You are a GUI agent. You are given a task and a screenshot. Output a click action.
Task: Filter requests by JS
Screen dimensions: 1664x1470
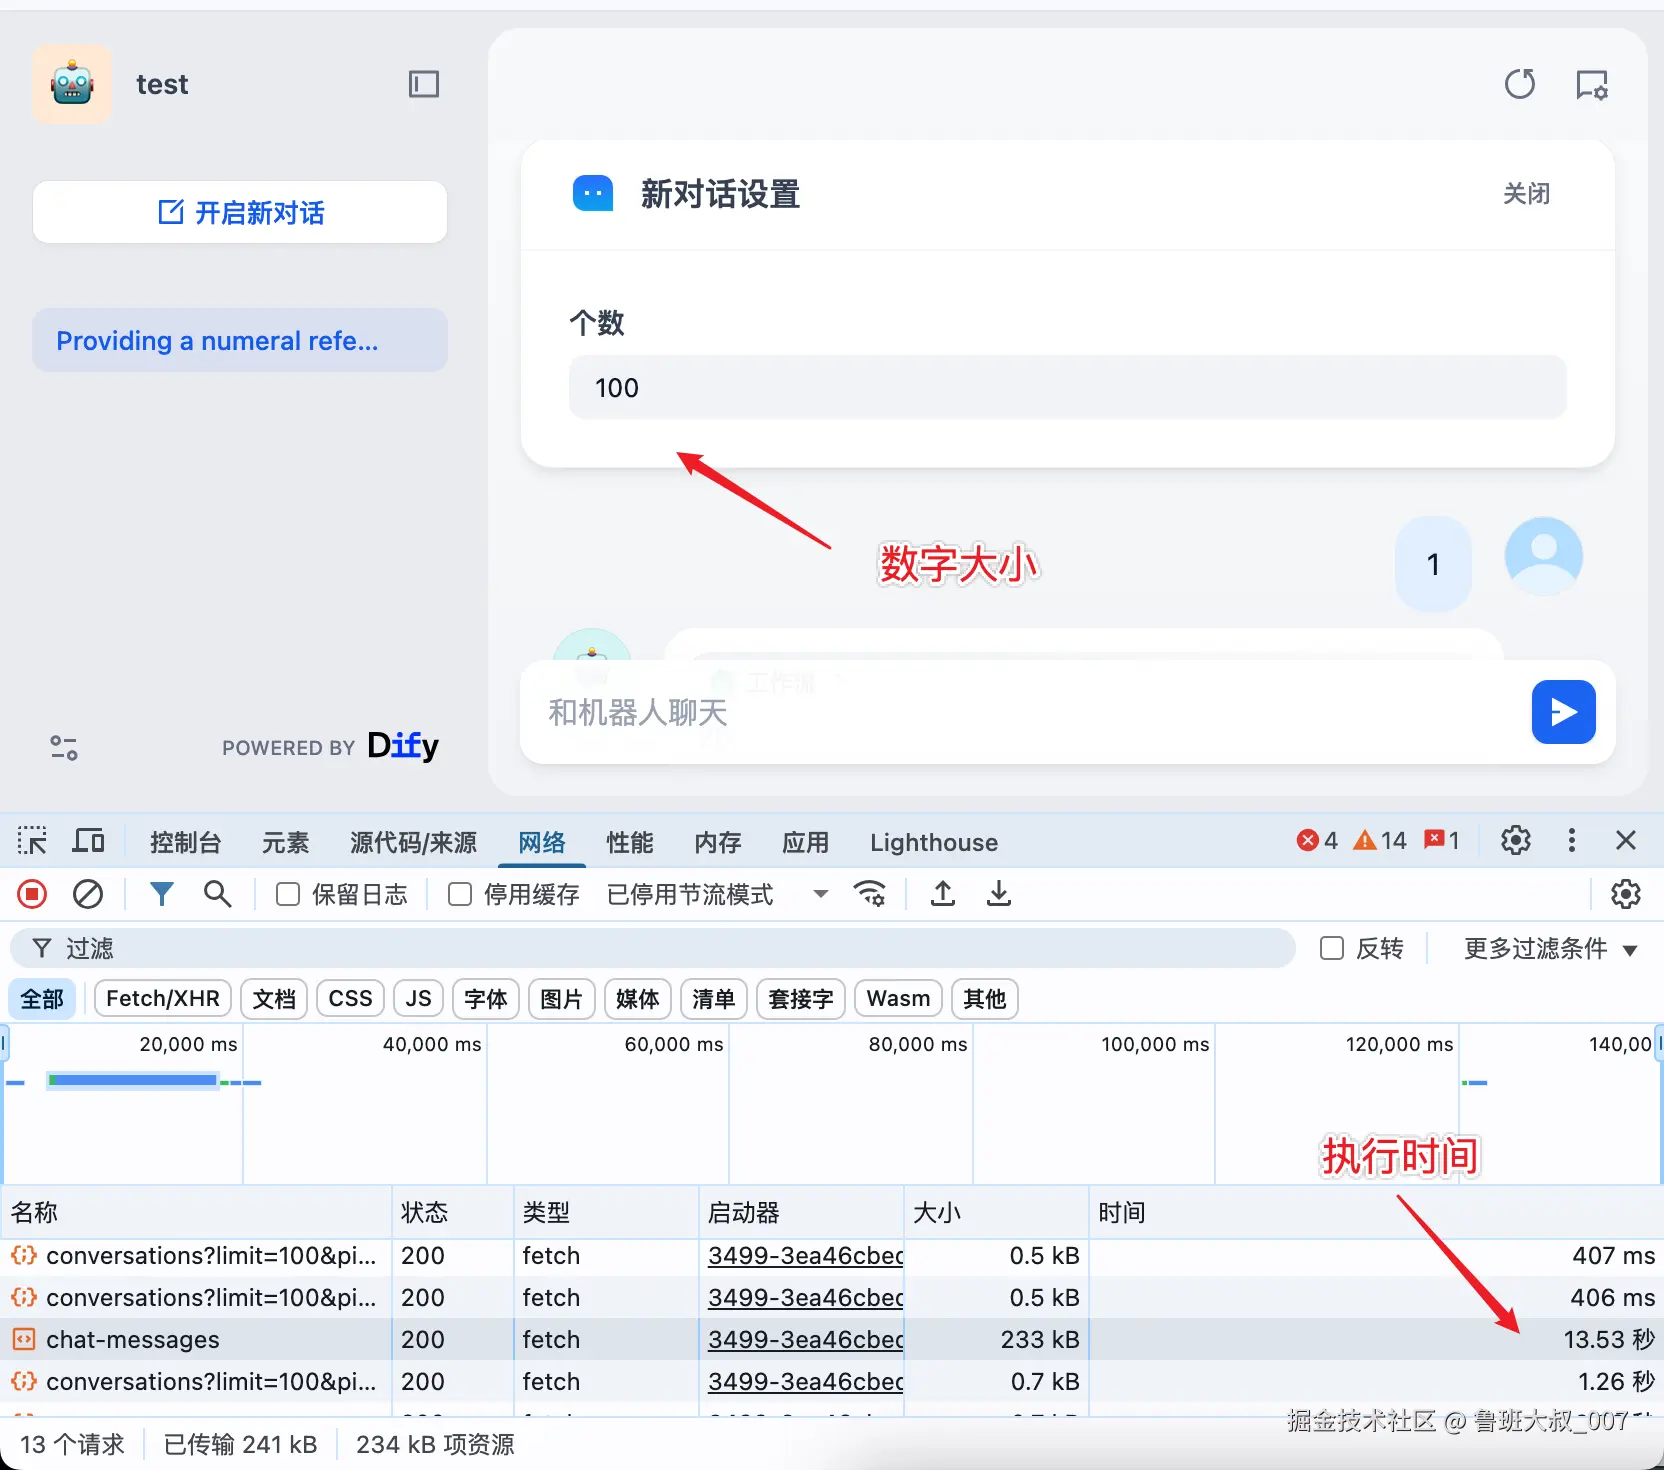(419, 999)
